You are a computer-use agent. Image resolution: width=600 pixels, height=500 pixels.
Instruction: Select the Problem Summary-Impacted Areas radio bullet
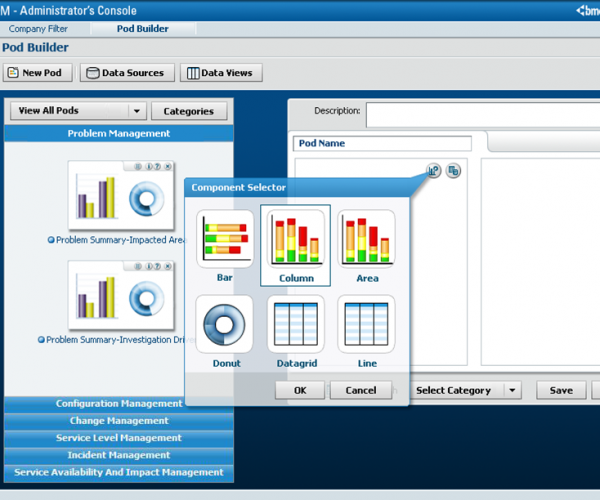pos(51,240)
